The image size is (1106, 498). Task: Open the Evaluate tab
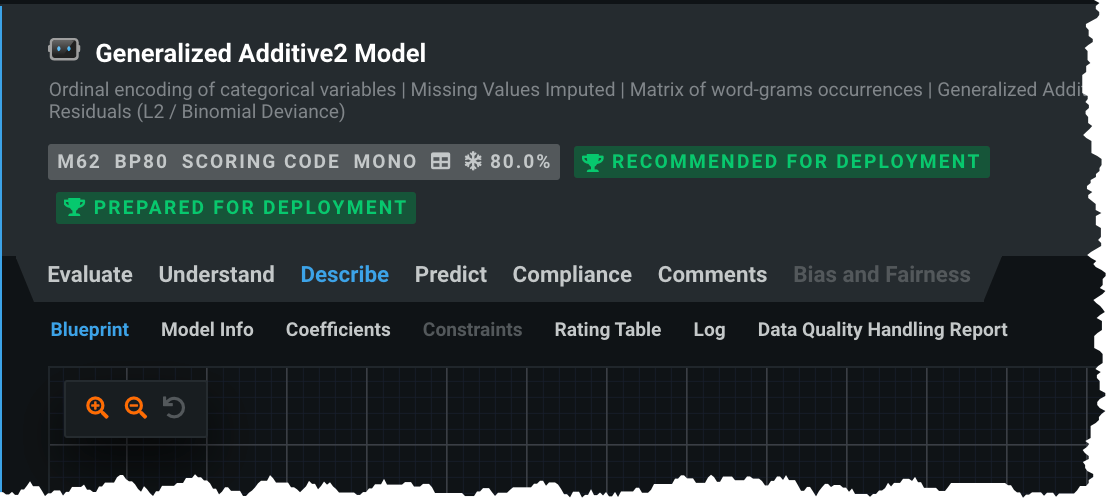click(90, 275)
